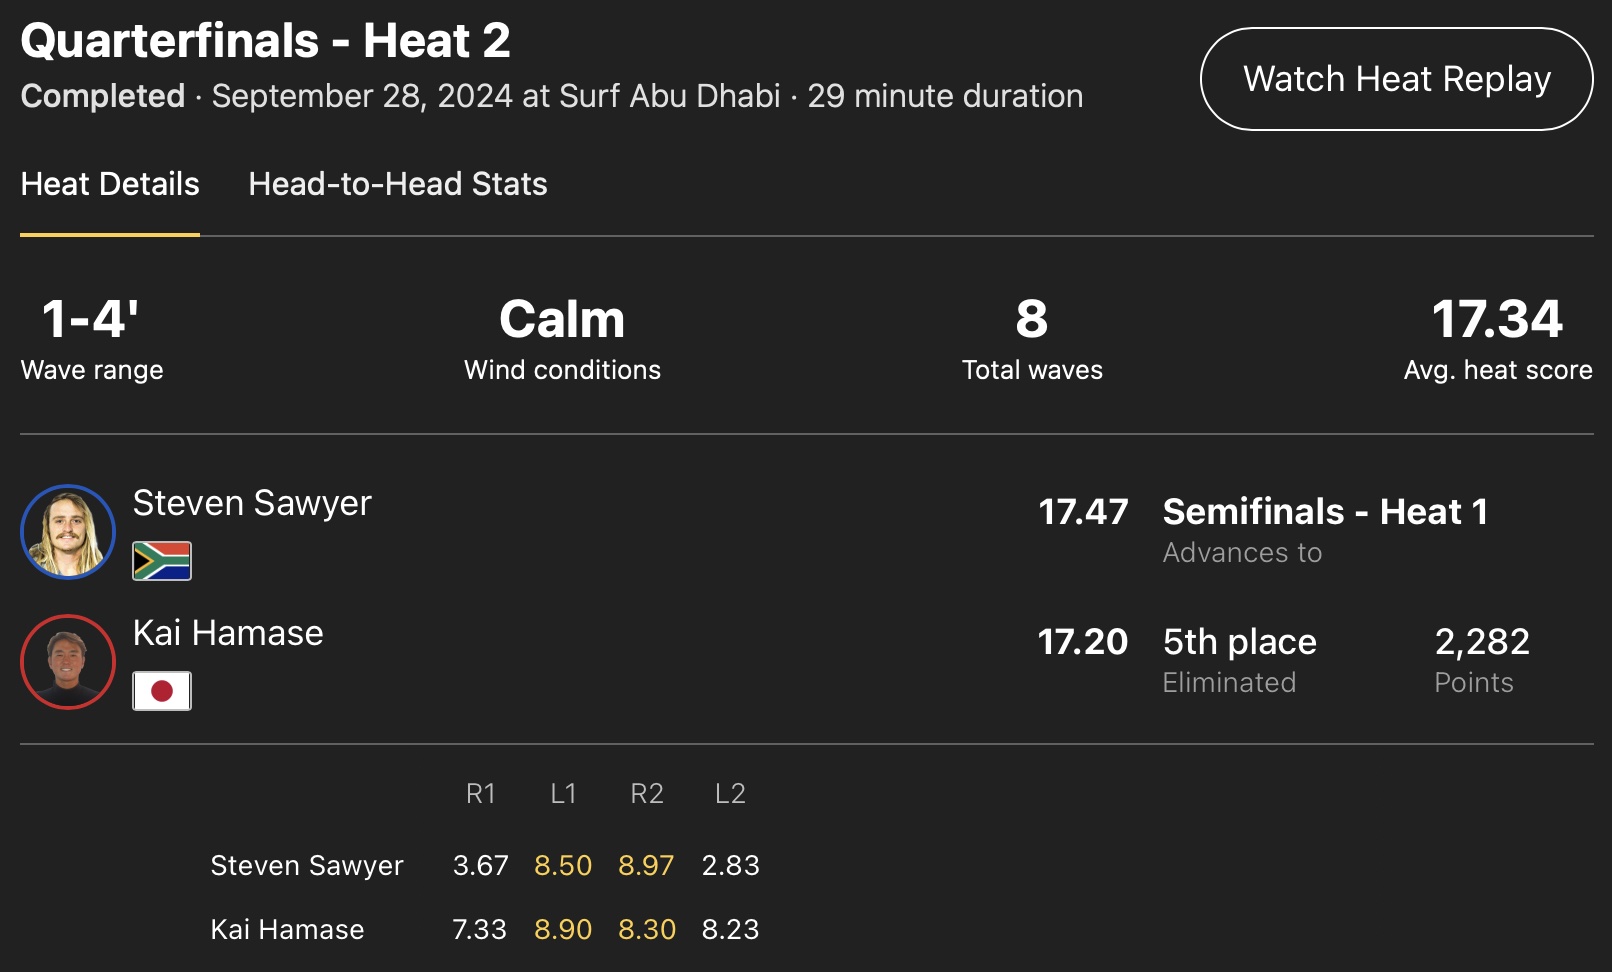Select Hamase's 8.90 L1 wave score
This screenshot has height=972, width=1612.
[x=563, y=929]
